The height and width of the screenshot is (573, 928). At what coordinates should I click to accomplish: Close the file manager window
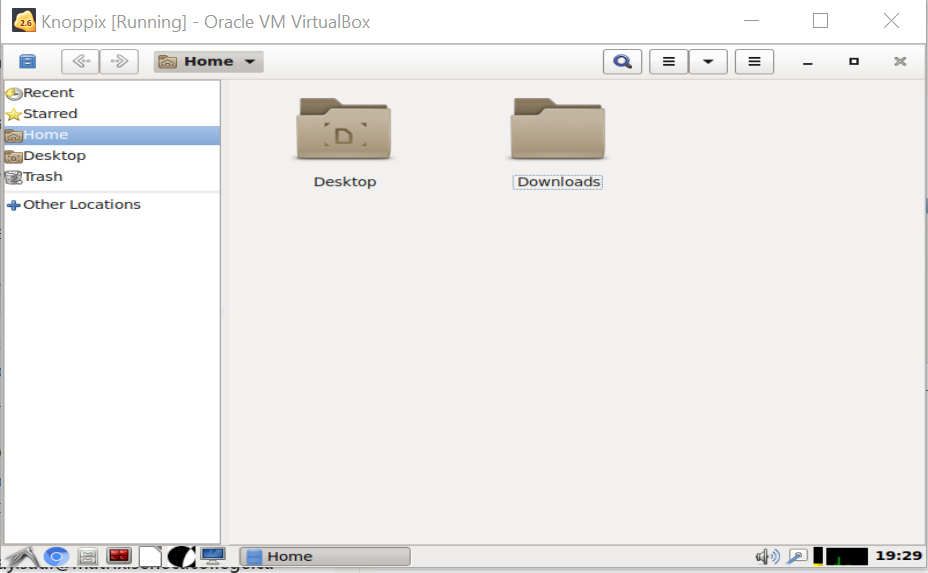(900, 62)
